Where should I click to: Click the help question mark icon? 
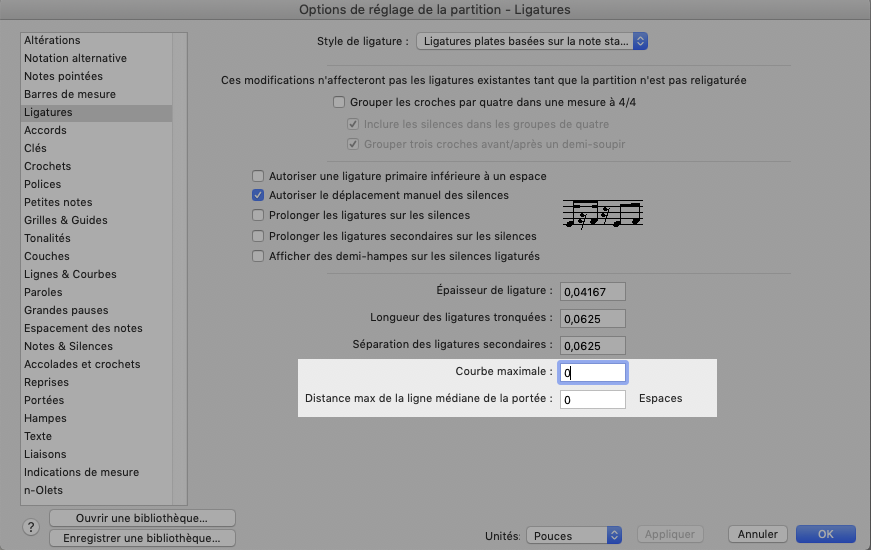(29, 527)
